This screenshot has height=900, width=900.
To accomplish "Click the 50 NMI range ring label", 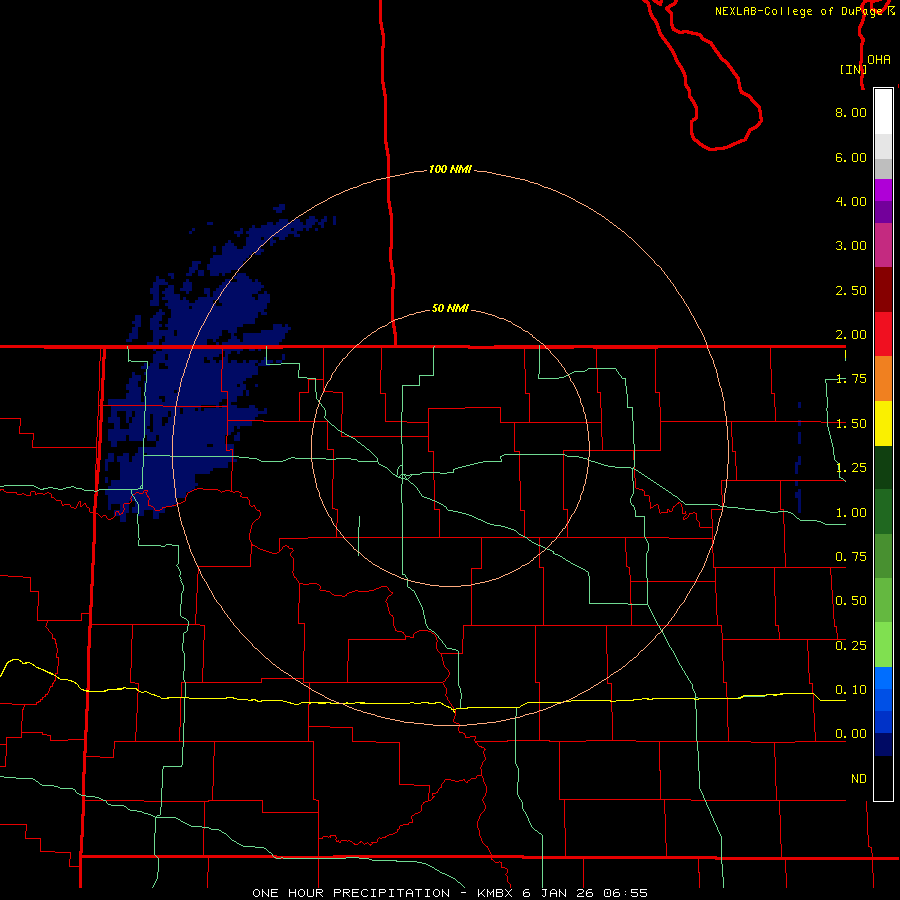I will [x=450, y=308].
